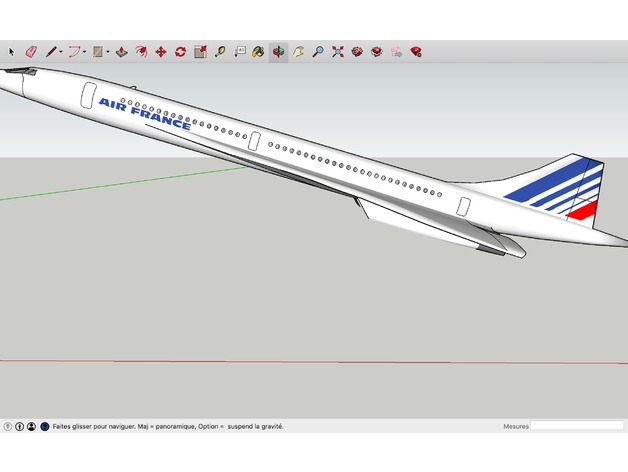
Task: Pick the Eraser tool
Action: [31, 52]
